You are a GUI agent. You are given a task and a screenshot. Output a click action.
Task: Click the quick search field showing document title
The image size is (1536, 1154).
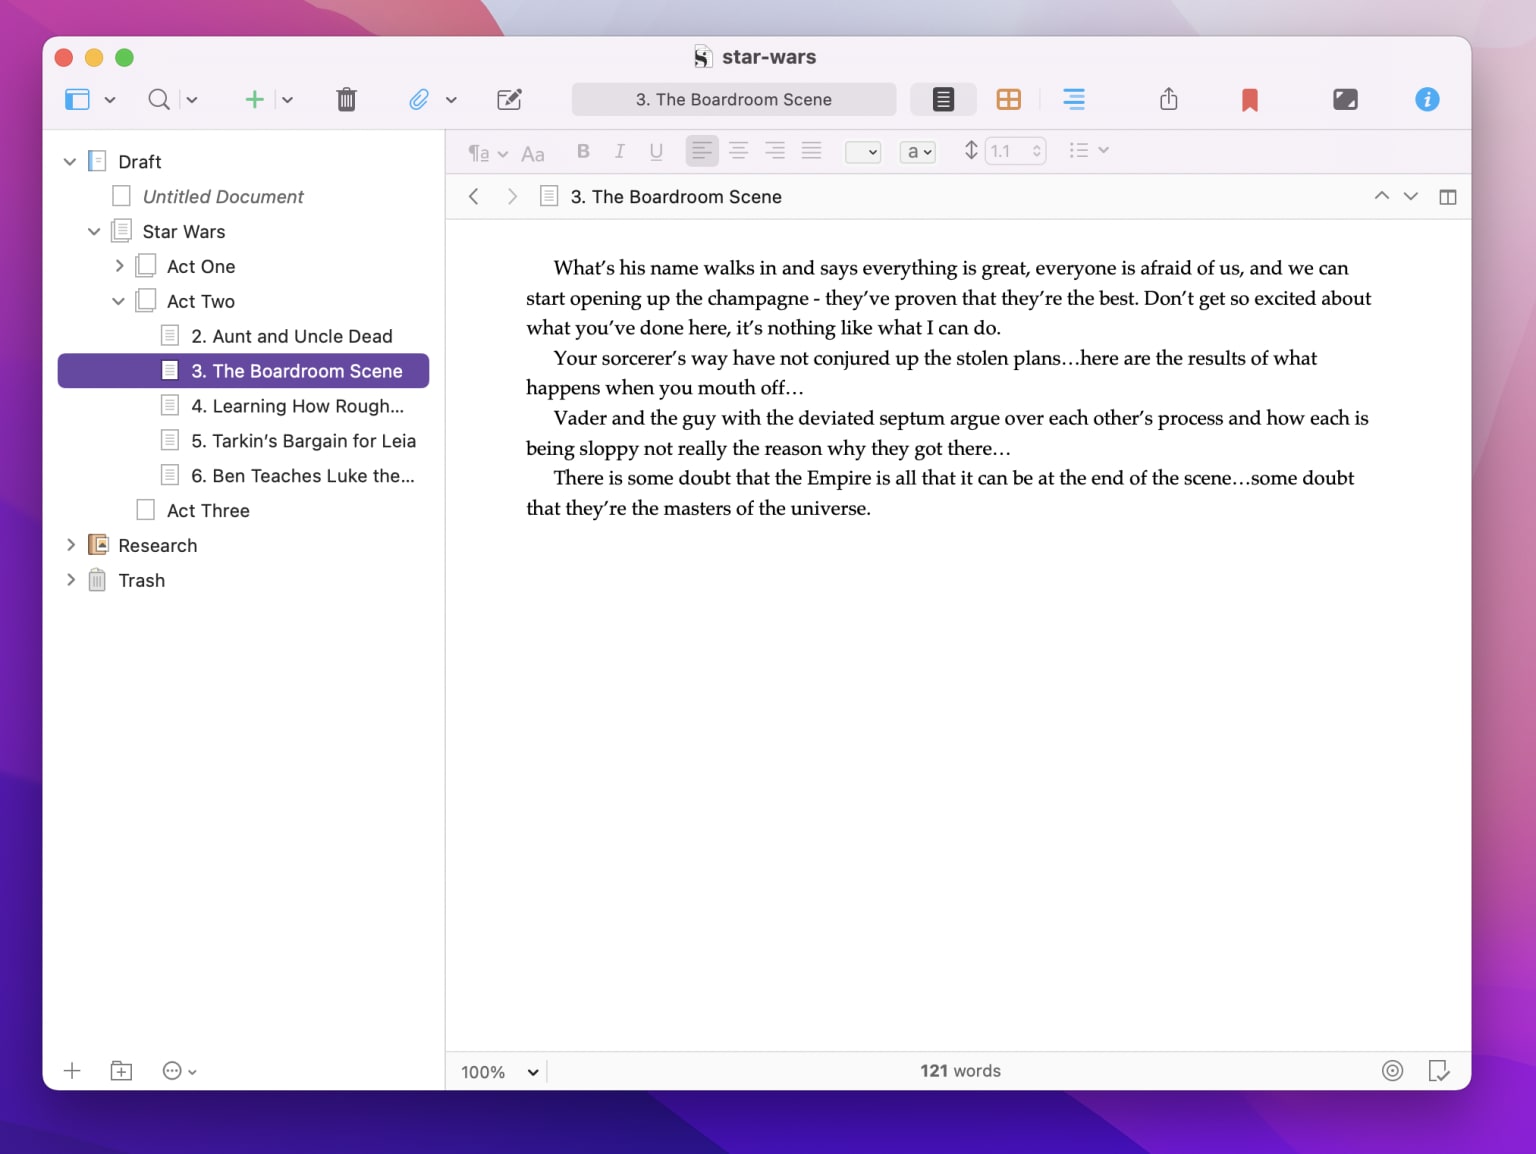pos(734,99)
